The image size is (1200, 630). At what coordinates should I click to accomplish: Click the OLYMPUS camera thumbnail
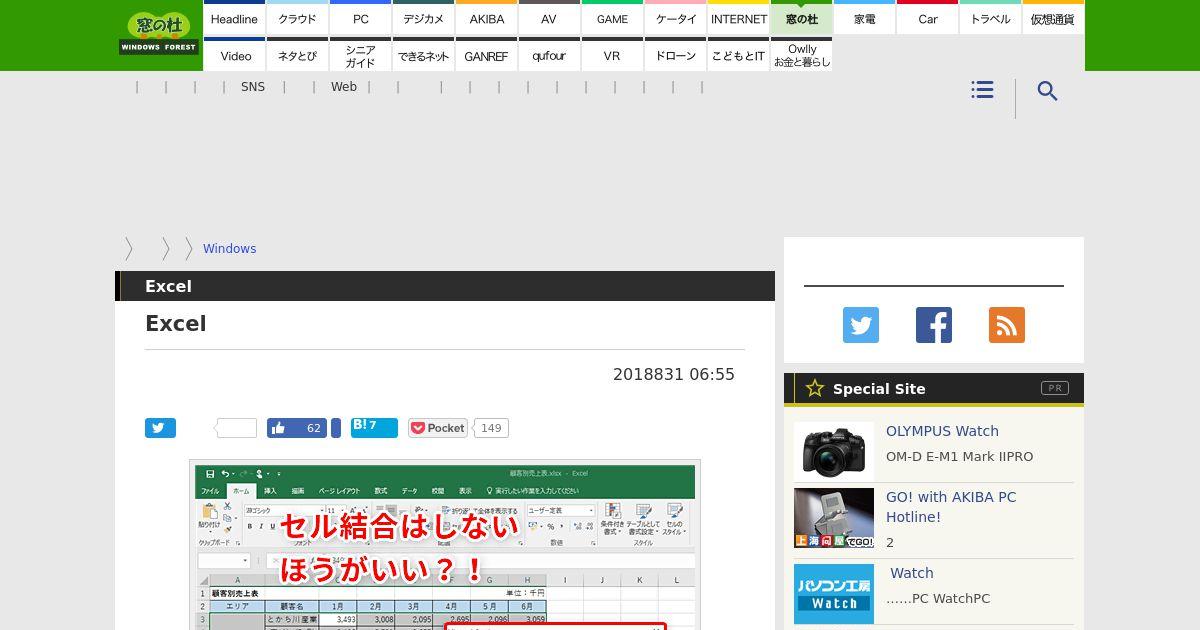click(x=834, y=451)
